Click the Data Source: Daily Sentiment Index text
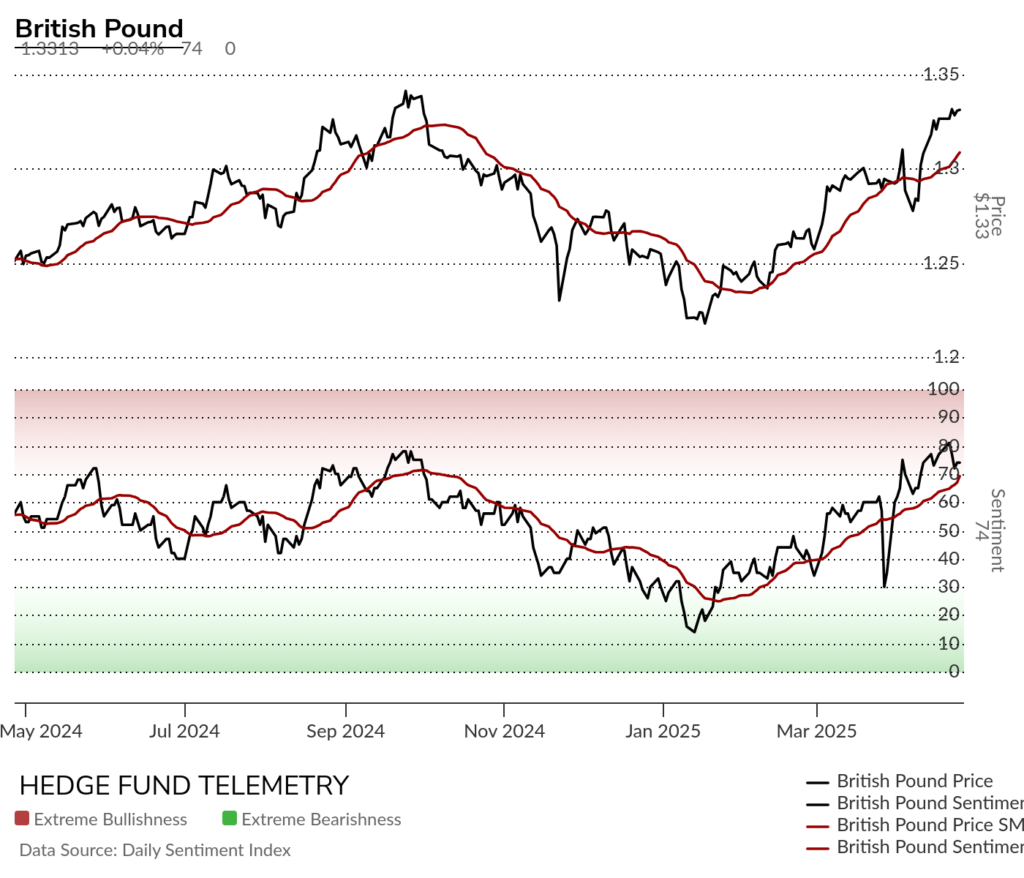This screenshot has height=878, width=1024. pos(155,850)
